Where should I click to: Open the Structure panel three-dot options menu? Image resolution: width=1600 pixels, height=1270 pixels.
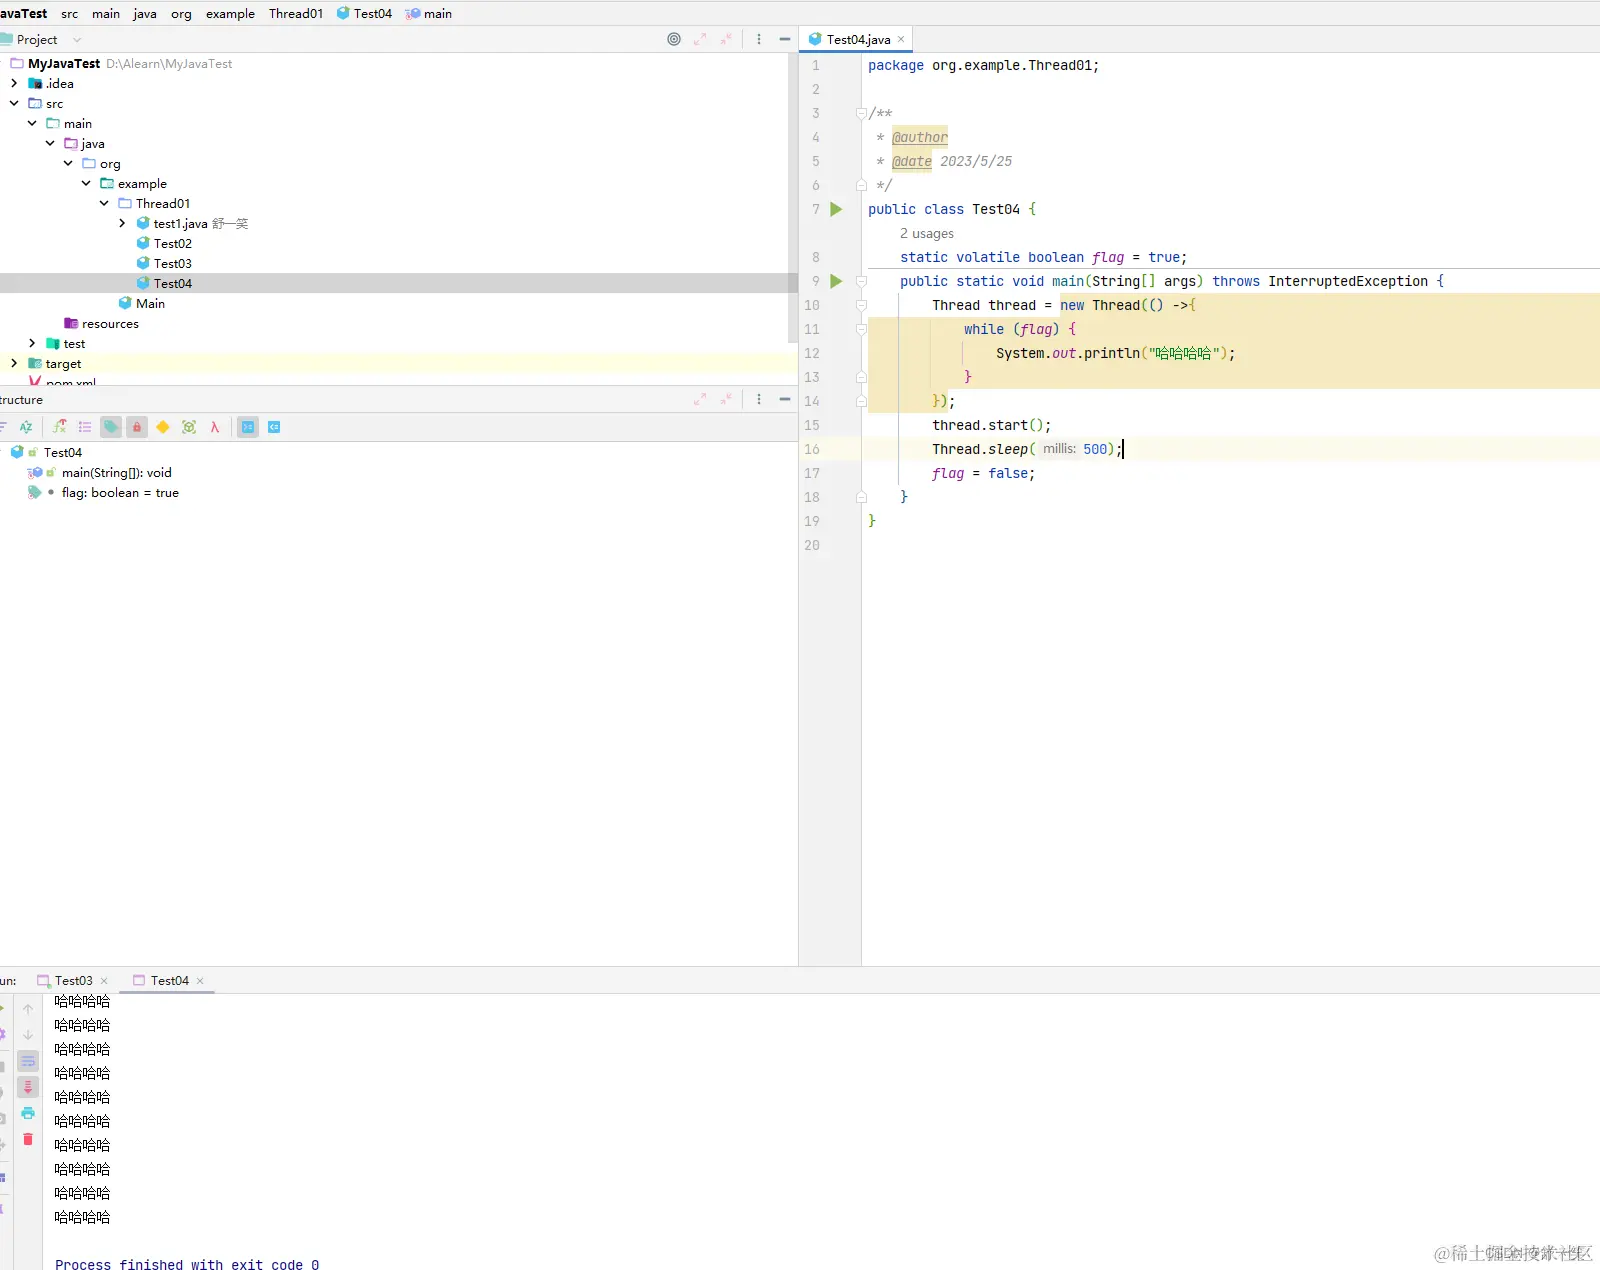[759, 399]
